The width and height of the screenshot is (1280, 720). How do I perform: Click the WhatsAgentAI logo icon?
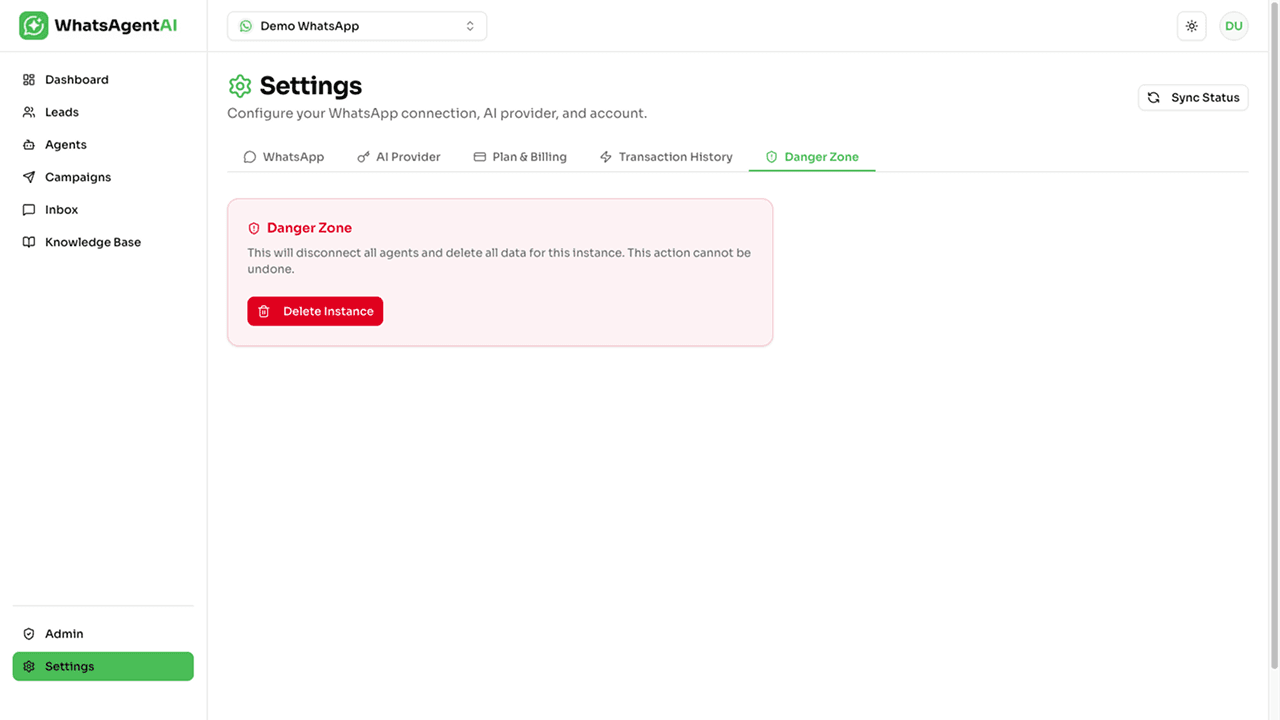point(34,26)
